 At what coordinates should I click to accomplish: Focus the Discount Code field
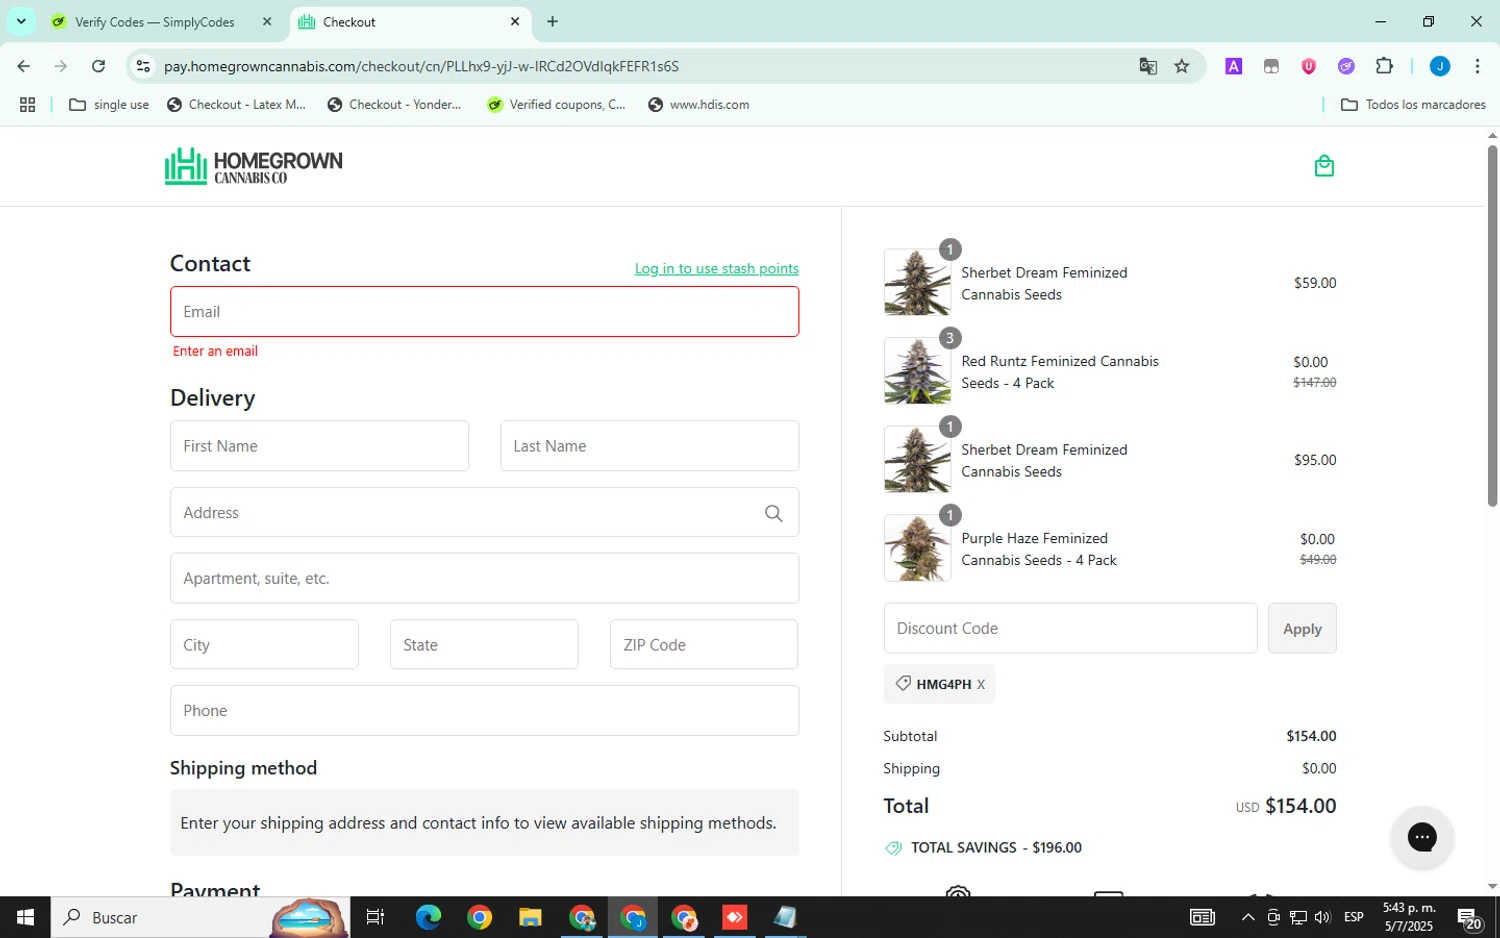(x=1070, y=629)
